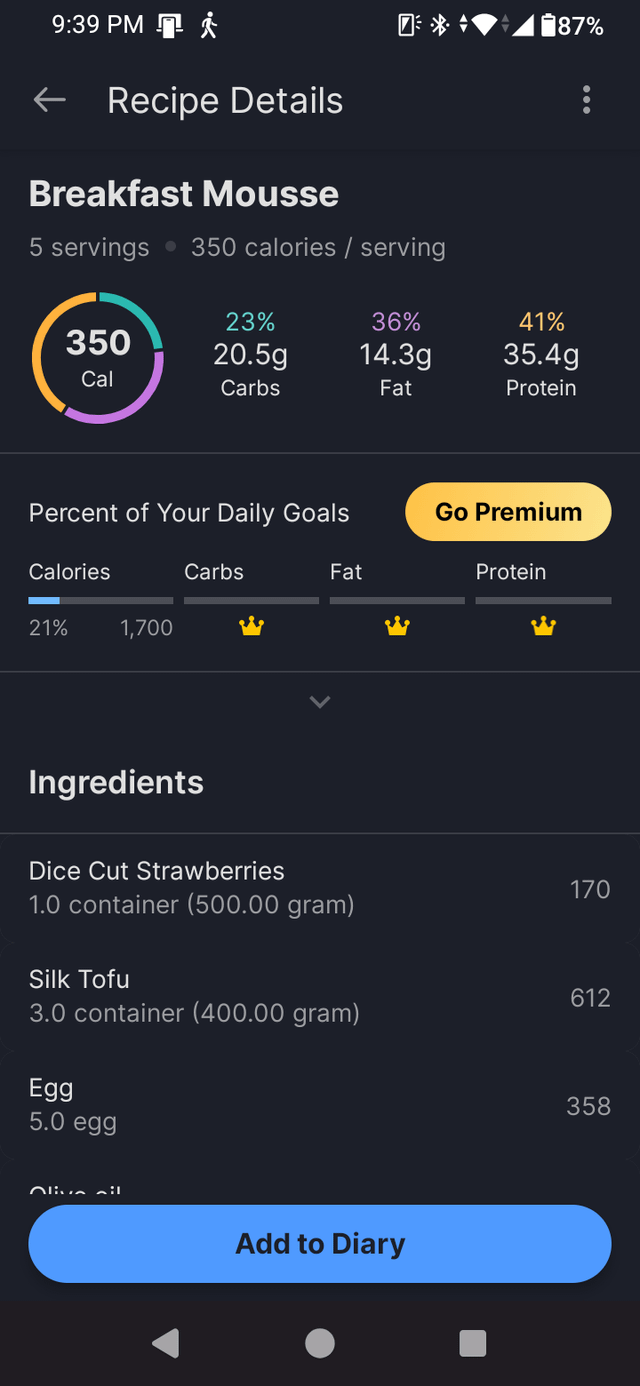Tap the back arrow icon
The image size is (640, 1386).
pos(49,100)
